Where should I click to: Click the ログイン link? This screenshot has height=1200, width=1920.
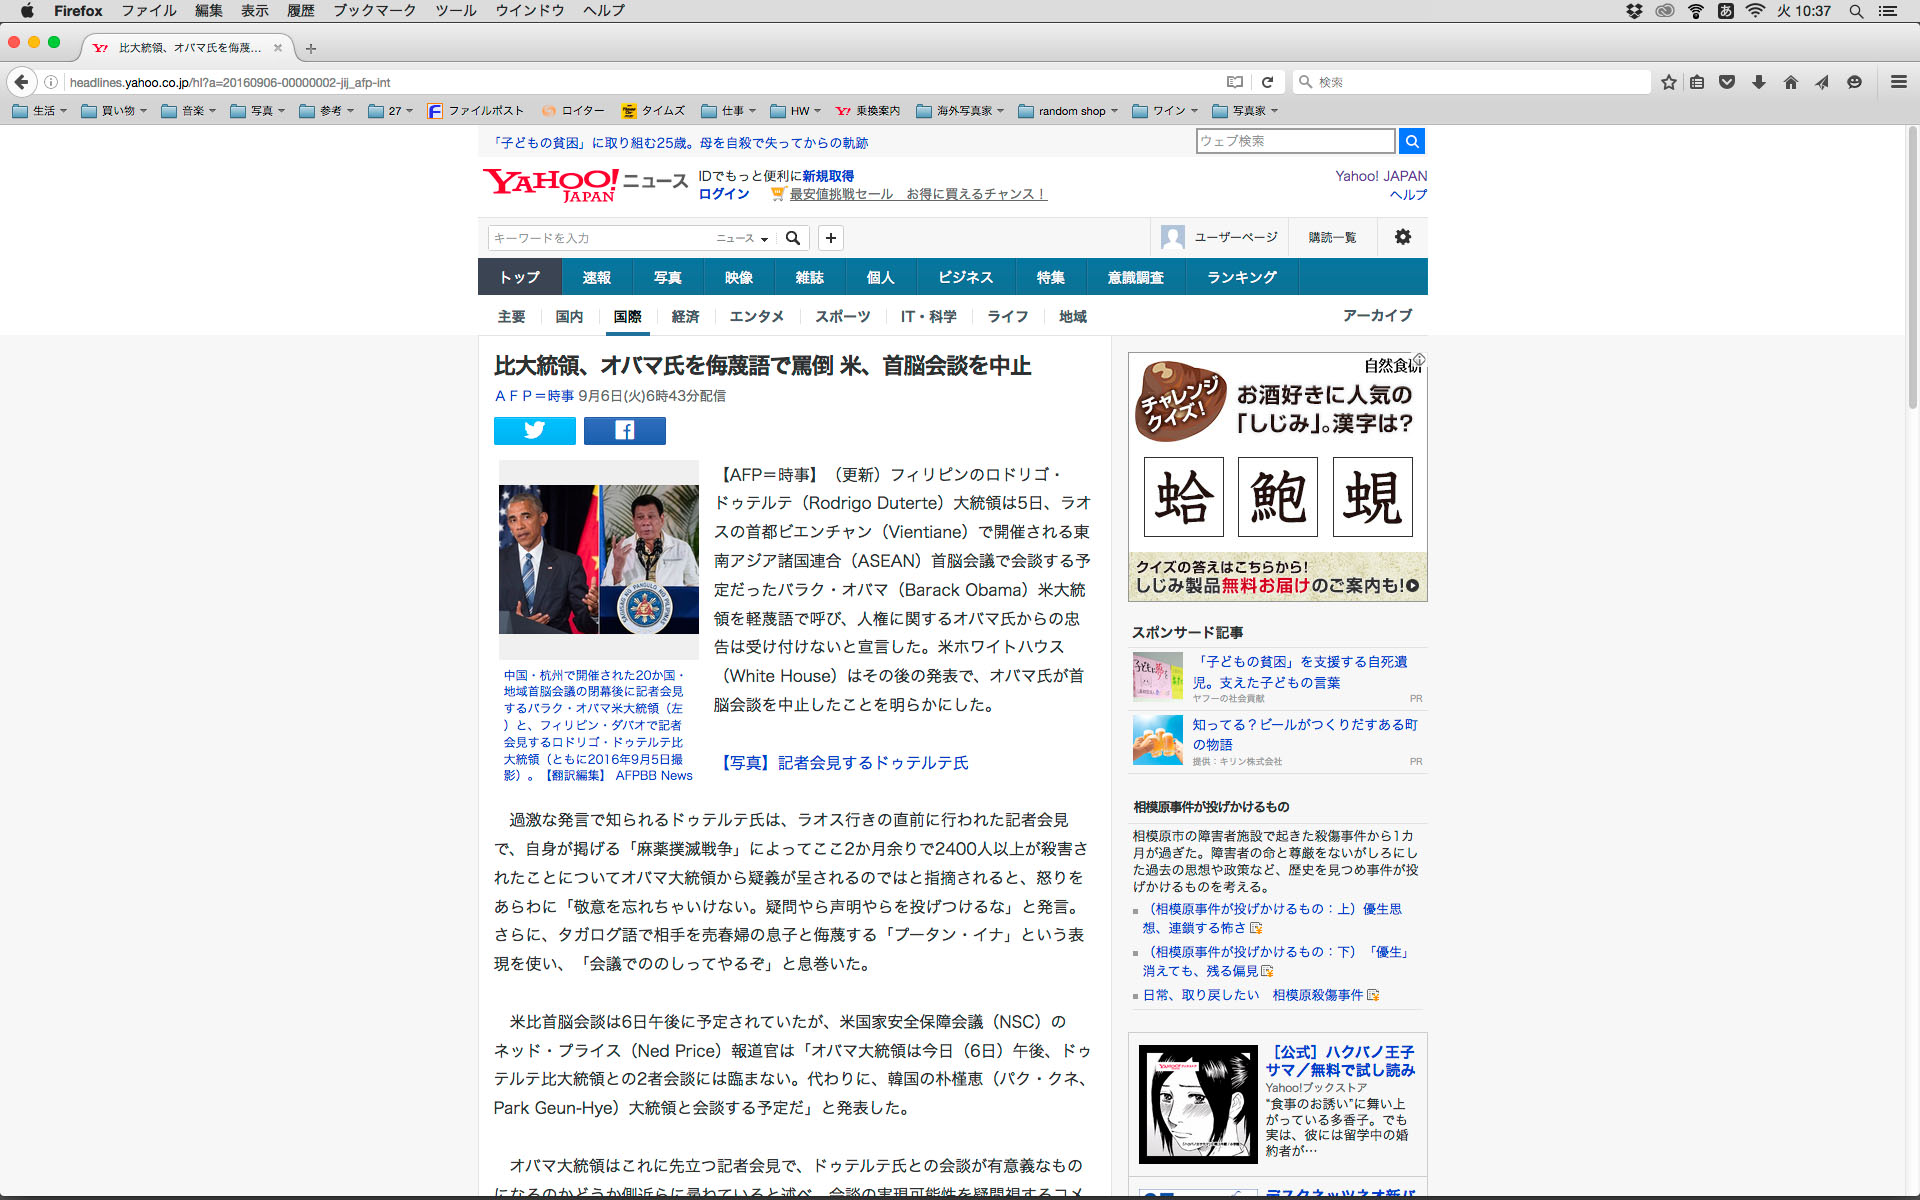tap(723, 194)
